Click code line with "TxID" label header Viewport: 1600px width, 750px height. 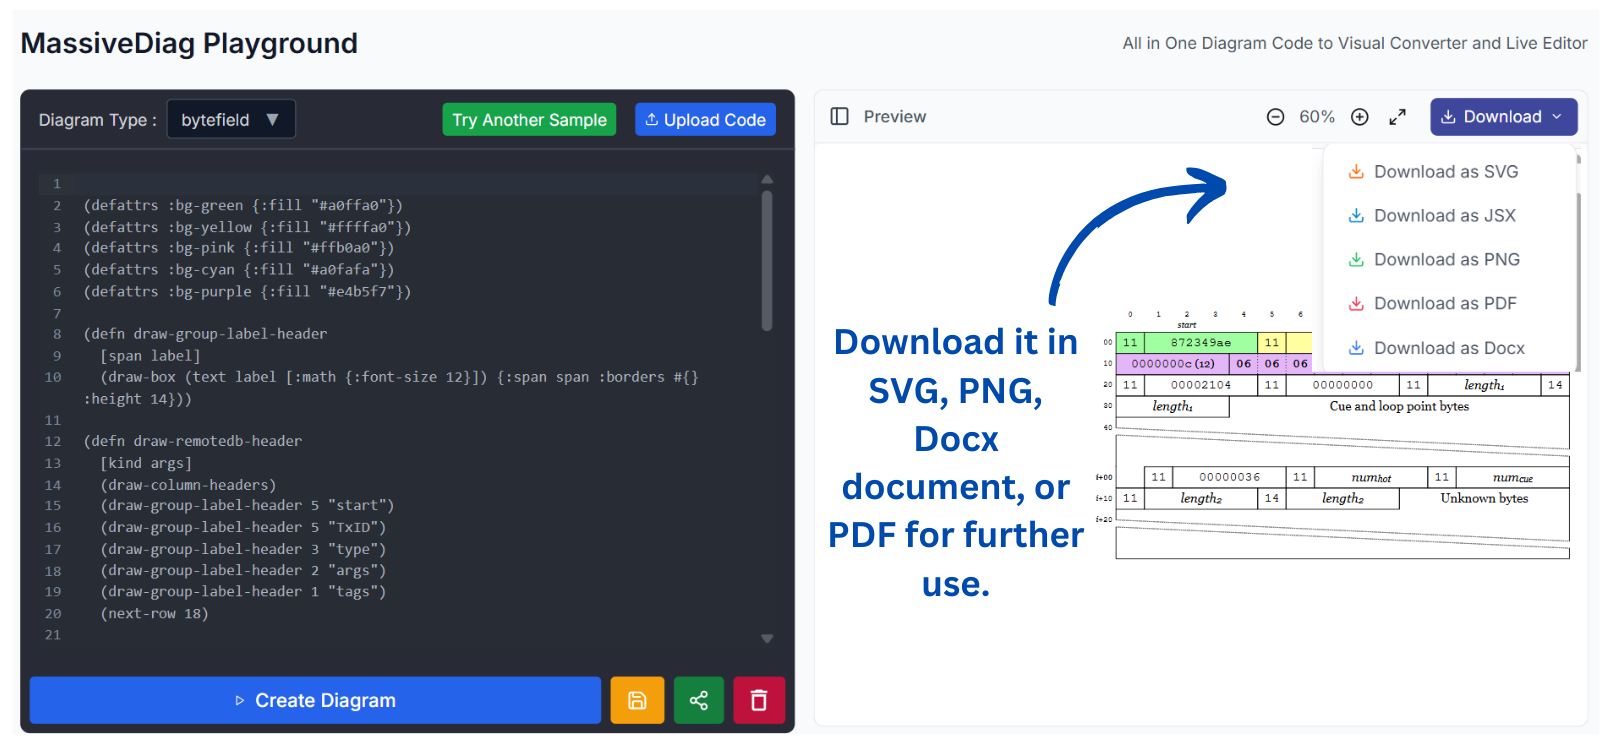(243, 527)
